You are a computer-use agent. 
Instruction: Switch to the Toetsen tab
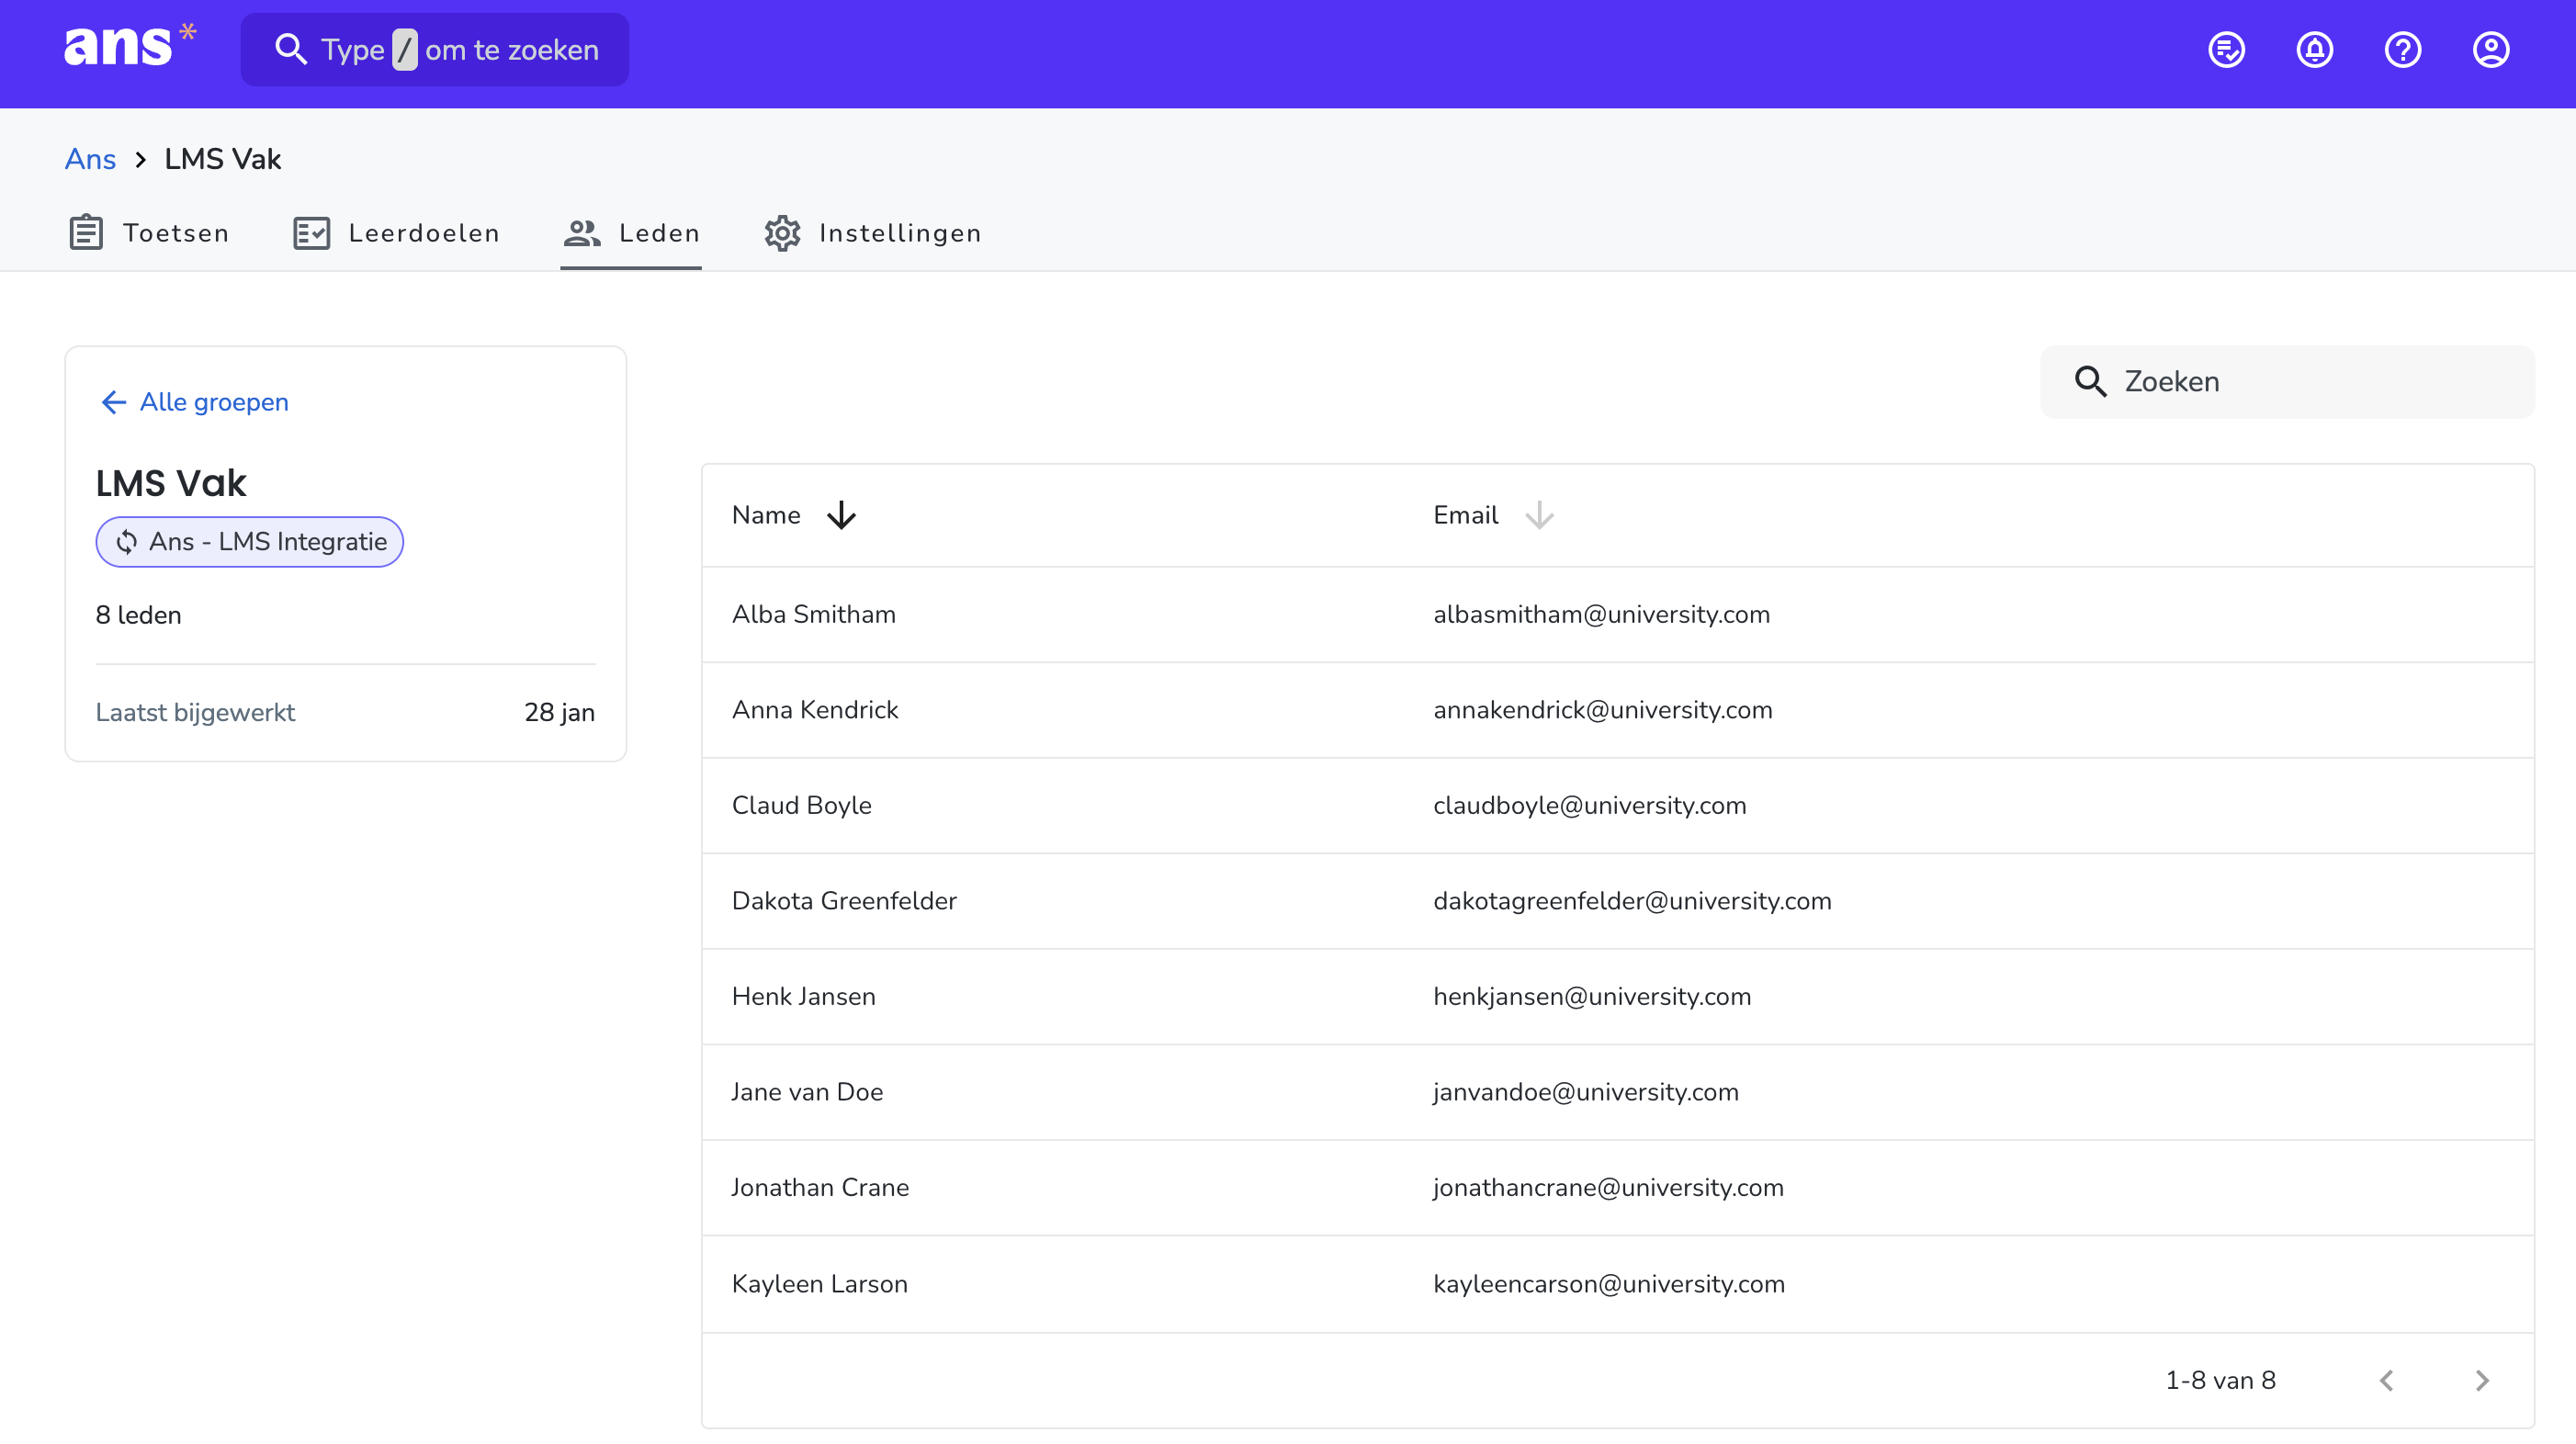coord(148,233)
